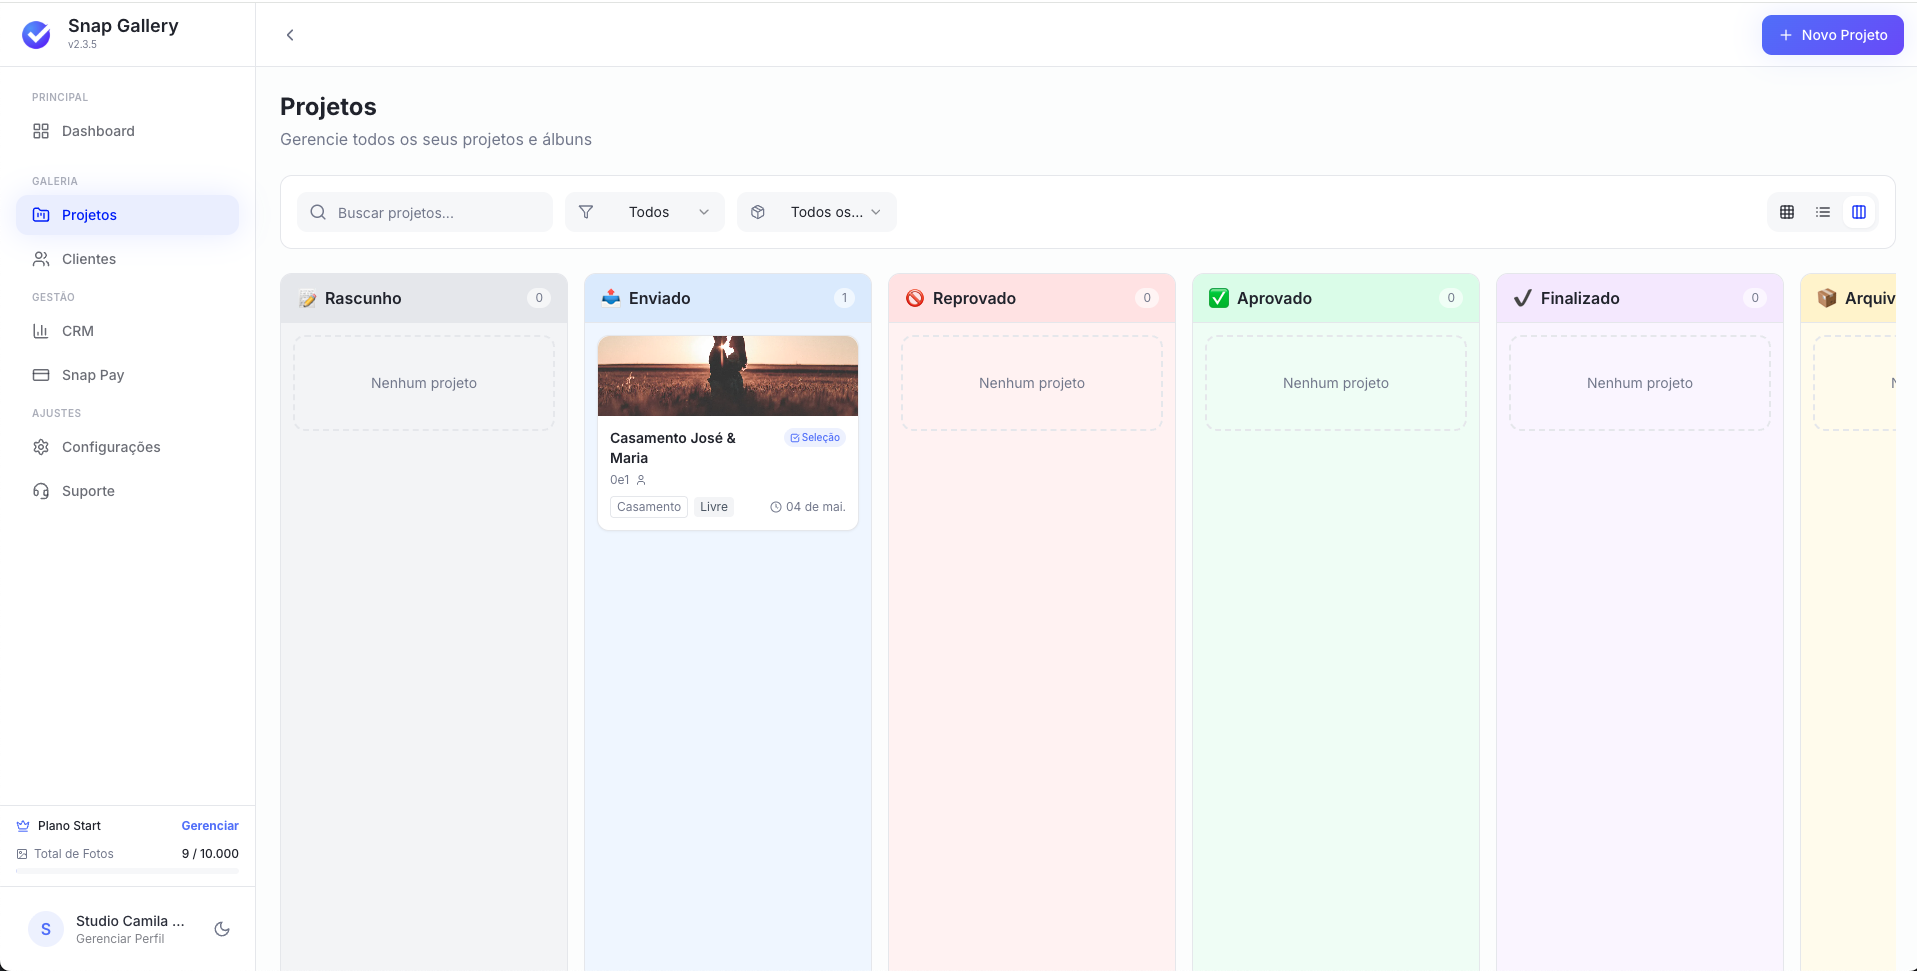Click the Snap Gallery checkmark logo
This screenshot has width=1917, height=971.
[36, 35]
